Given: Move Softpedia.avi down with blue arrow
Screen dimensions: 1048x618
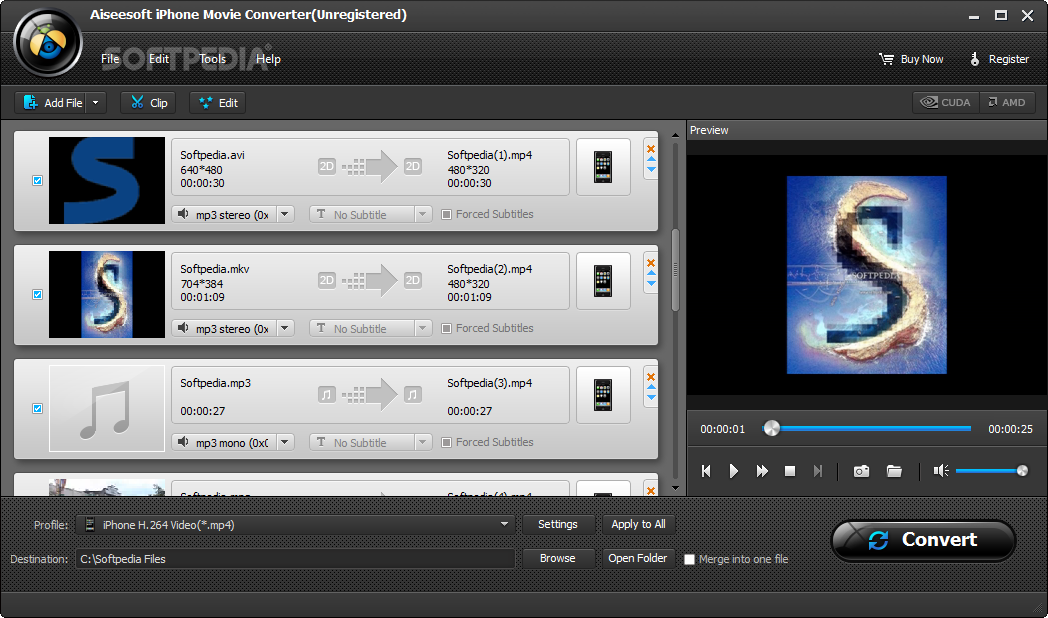Looking at the screenshot, I should [651, 170].
